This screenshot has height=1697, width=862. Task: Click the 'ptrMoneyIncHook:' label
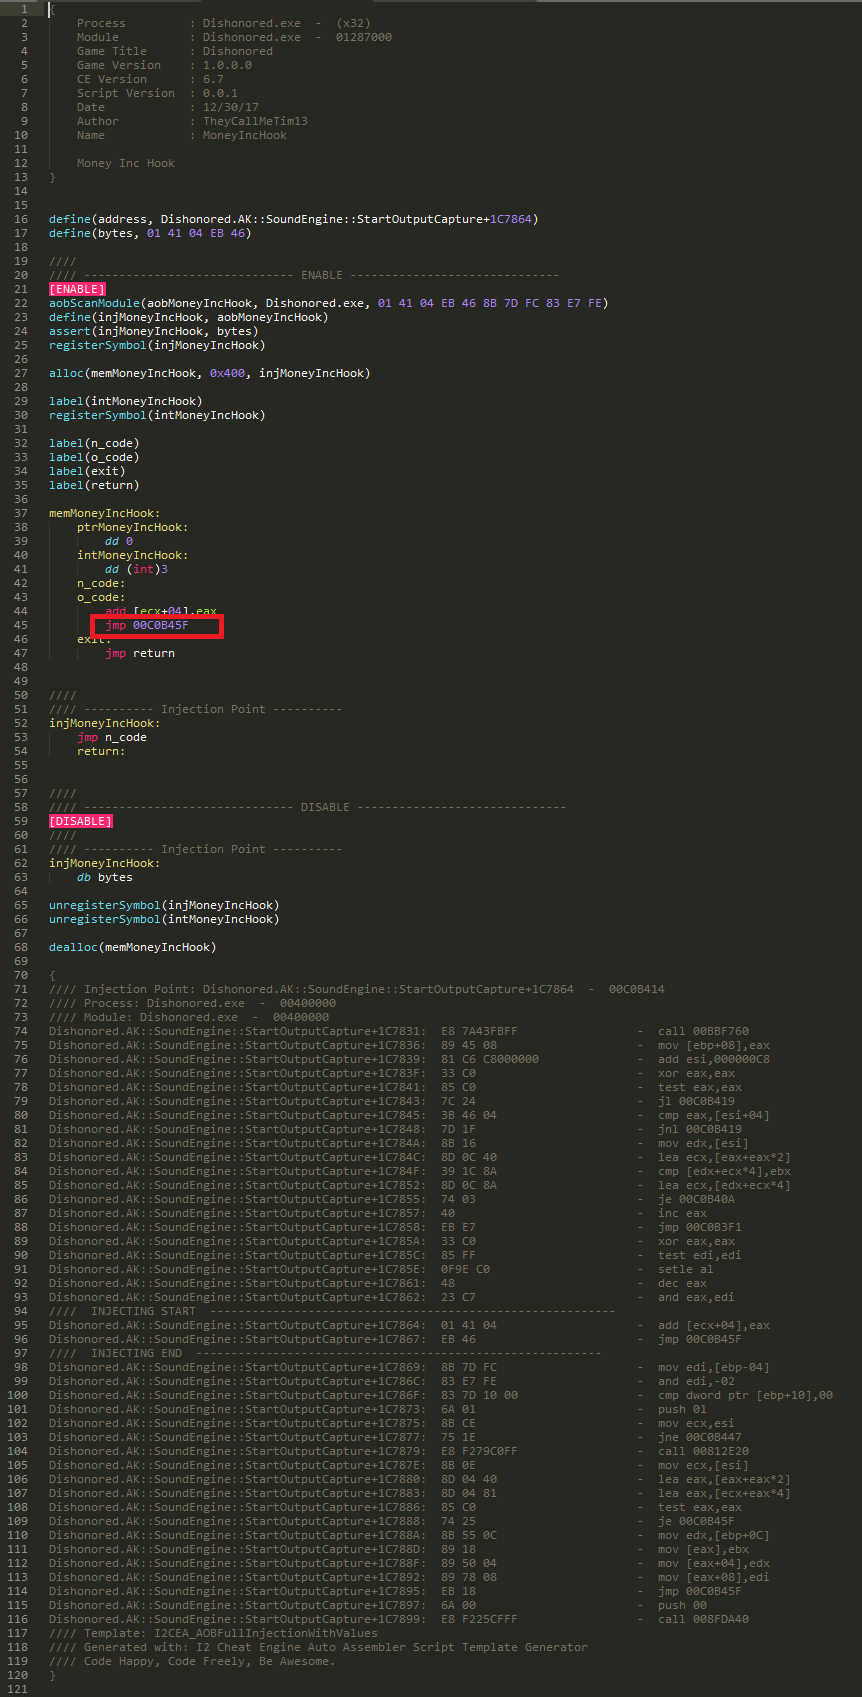coord(132,527)
